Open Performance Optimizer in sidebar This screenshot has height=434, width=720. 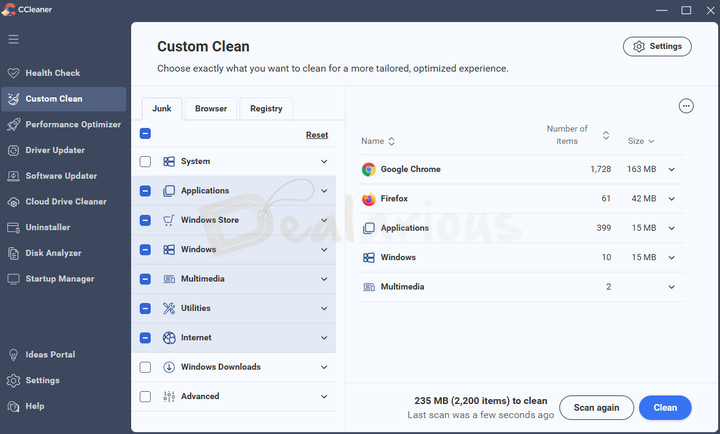(x=72, y=125)
